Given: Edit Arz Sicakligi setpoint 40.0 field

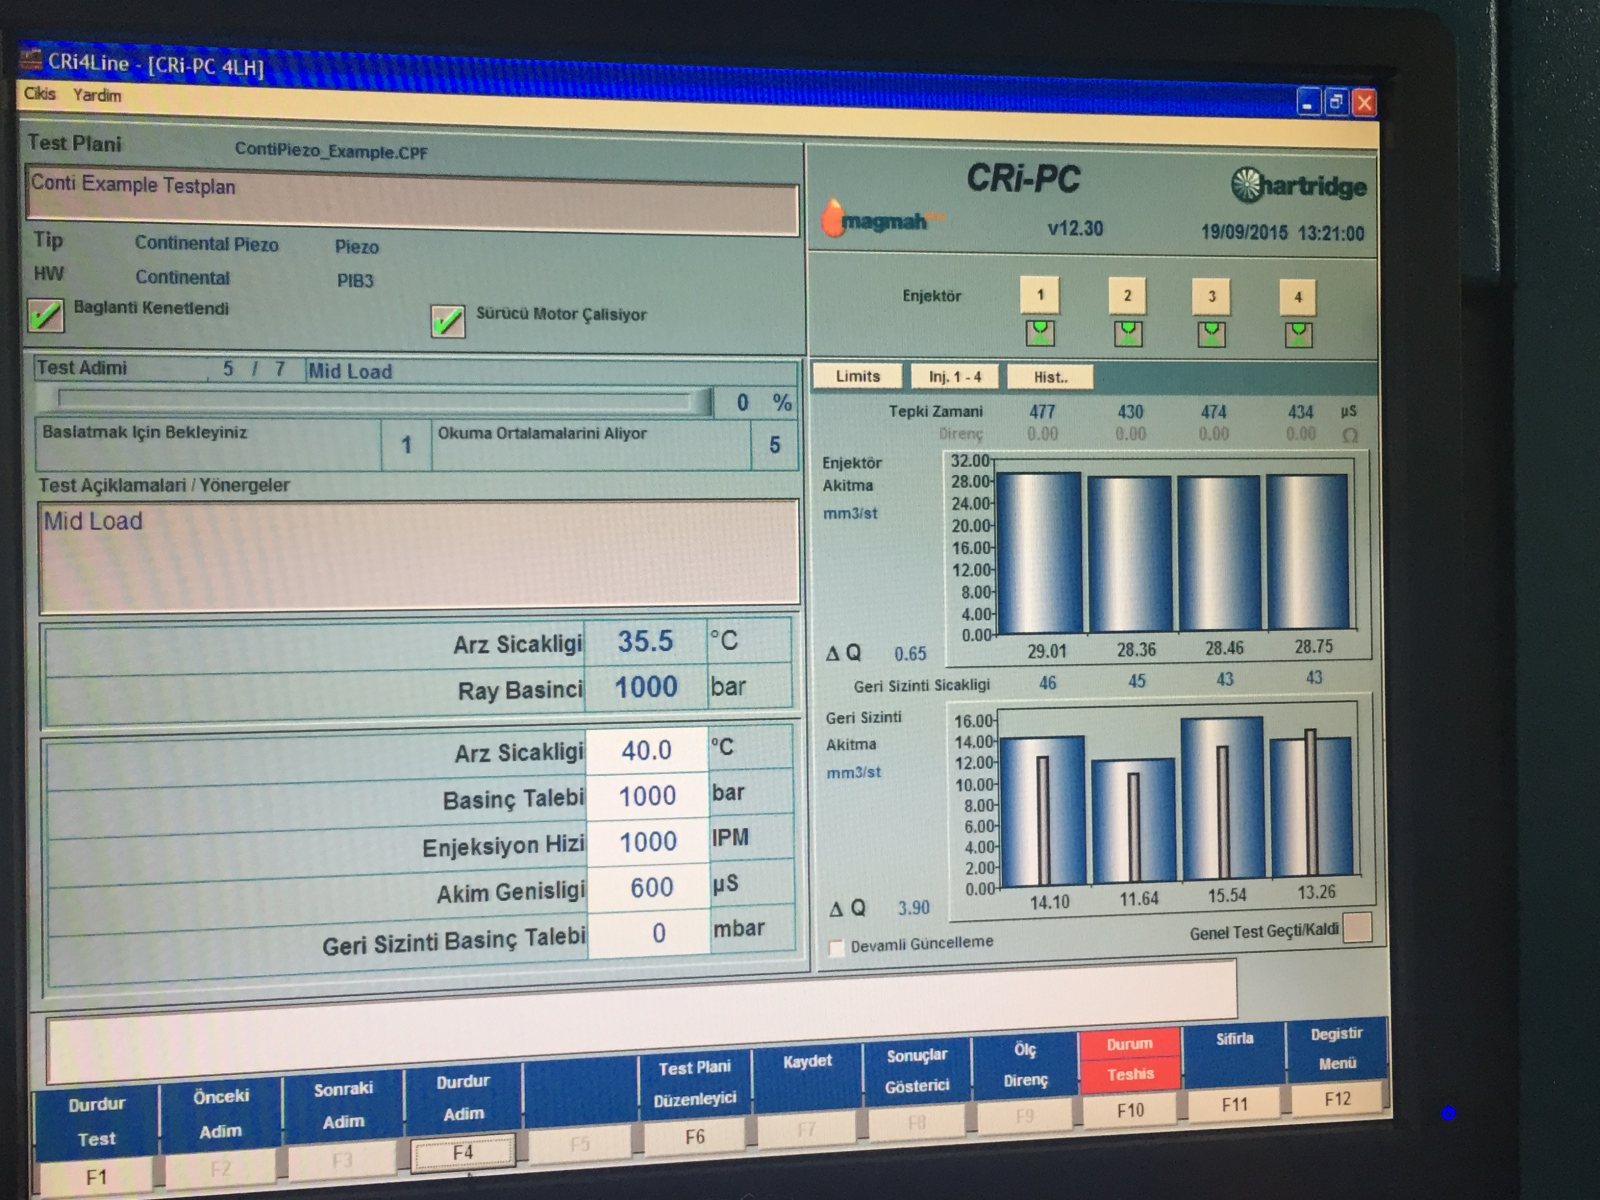Looking at the screenshot, I should click(647, 750).
